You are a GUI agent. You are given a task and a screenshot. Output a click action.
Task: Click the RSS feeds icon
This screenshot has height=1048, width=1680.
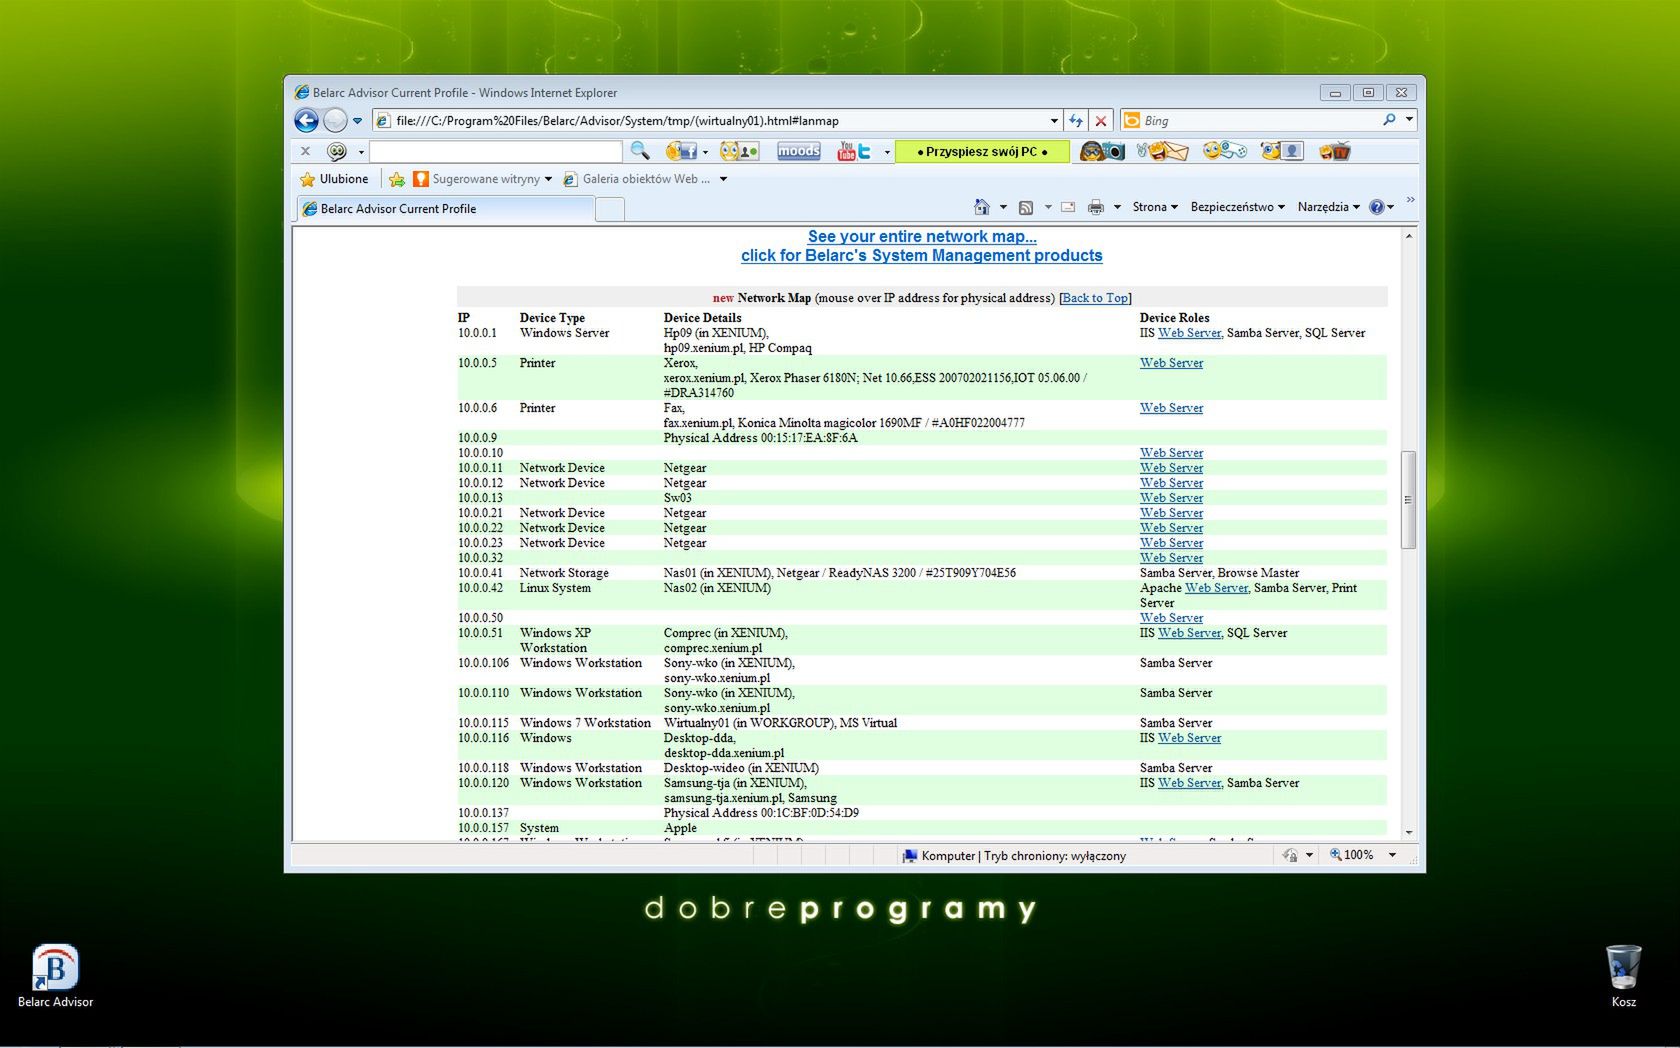[x=1026, y=207]
